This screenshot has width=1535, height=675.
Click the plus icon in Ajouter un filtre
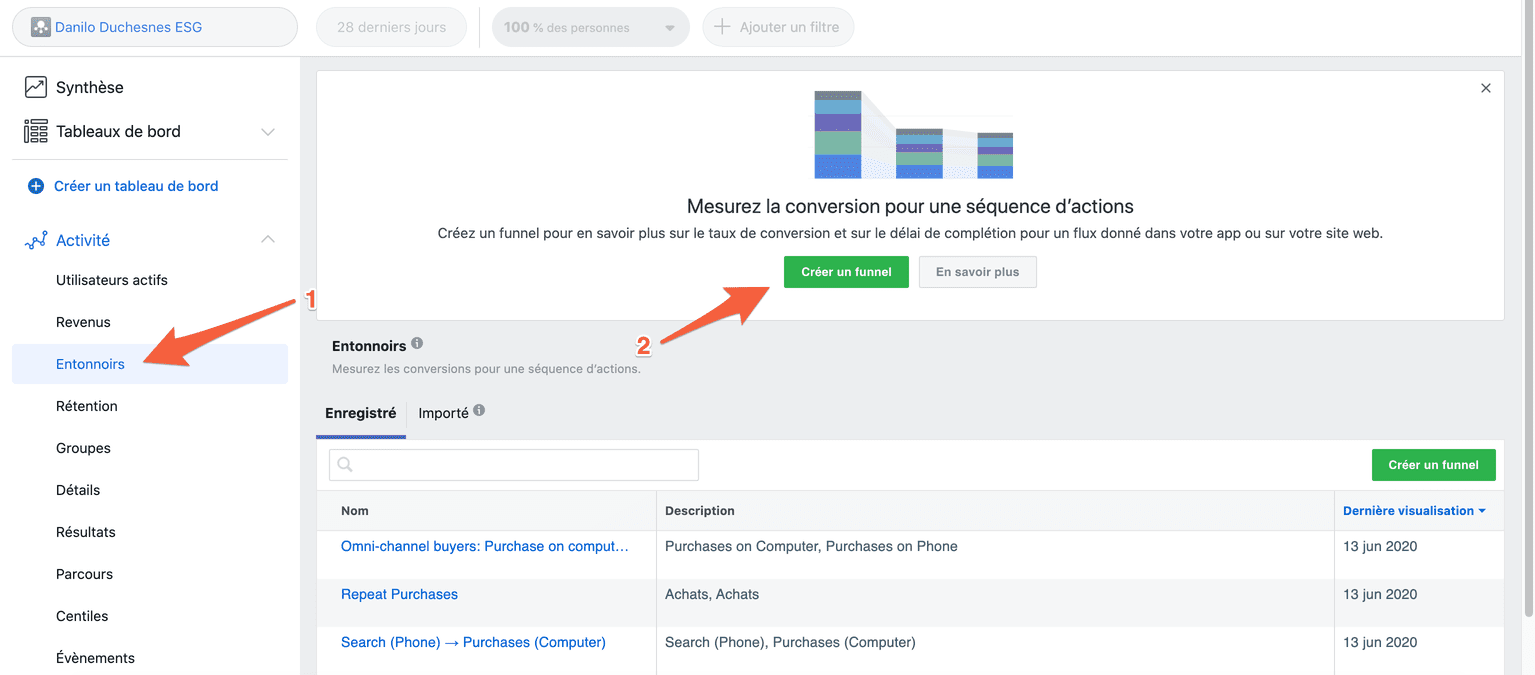(x=722, y=27)
